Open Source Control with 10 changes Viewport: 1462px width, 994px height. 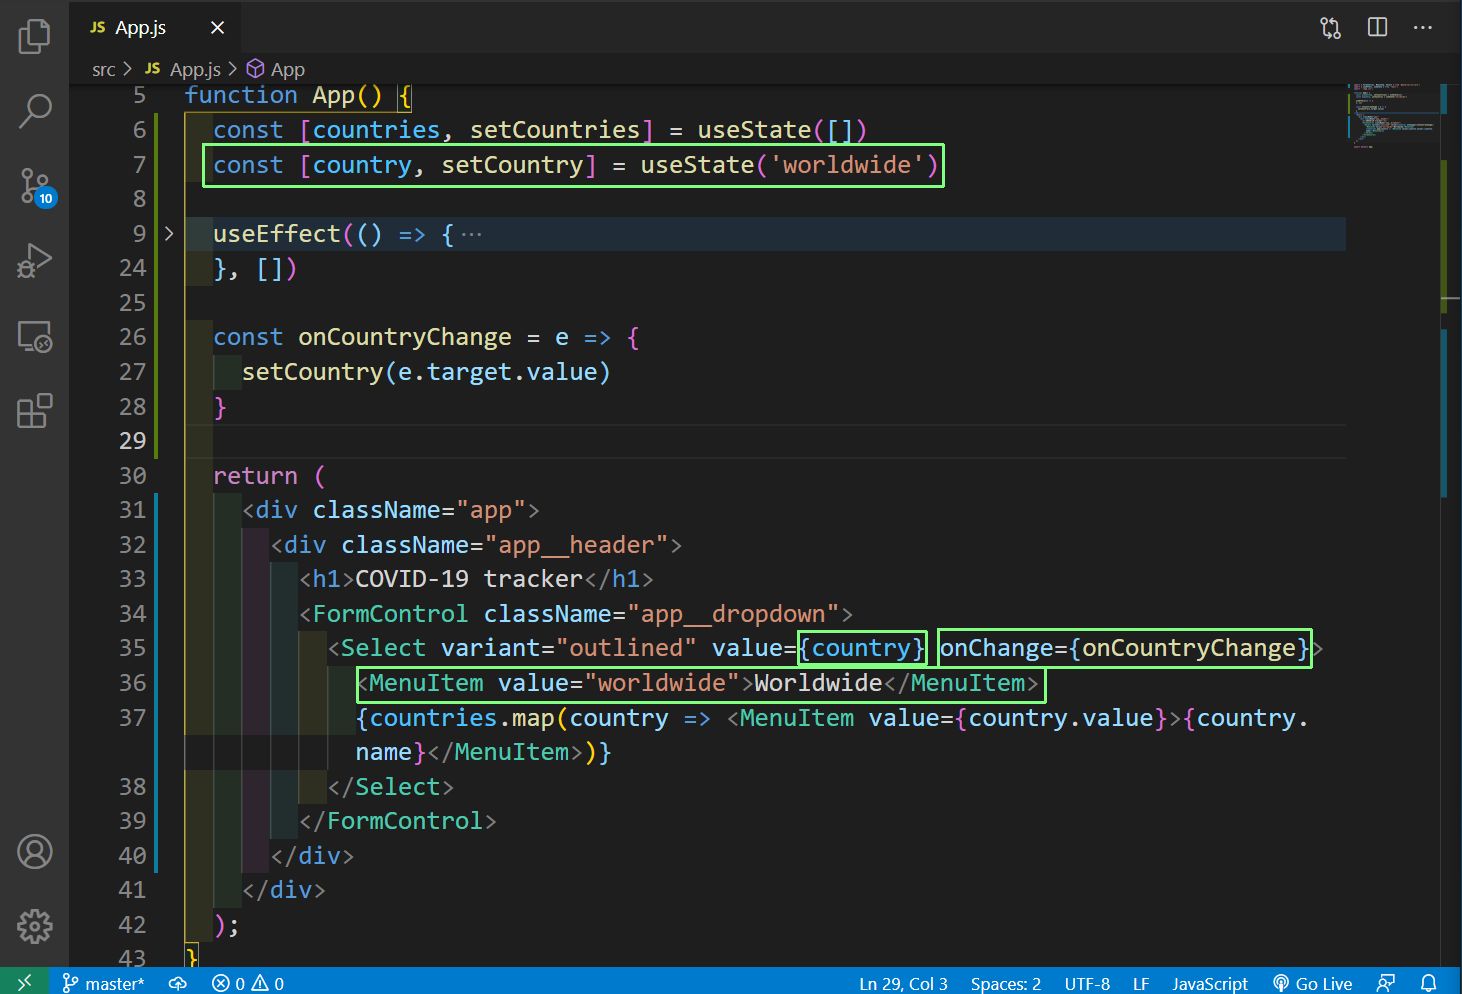[x=36, y=187]
